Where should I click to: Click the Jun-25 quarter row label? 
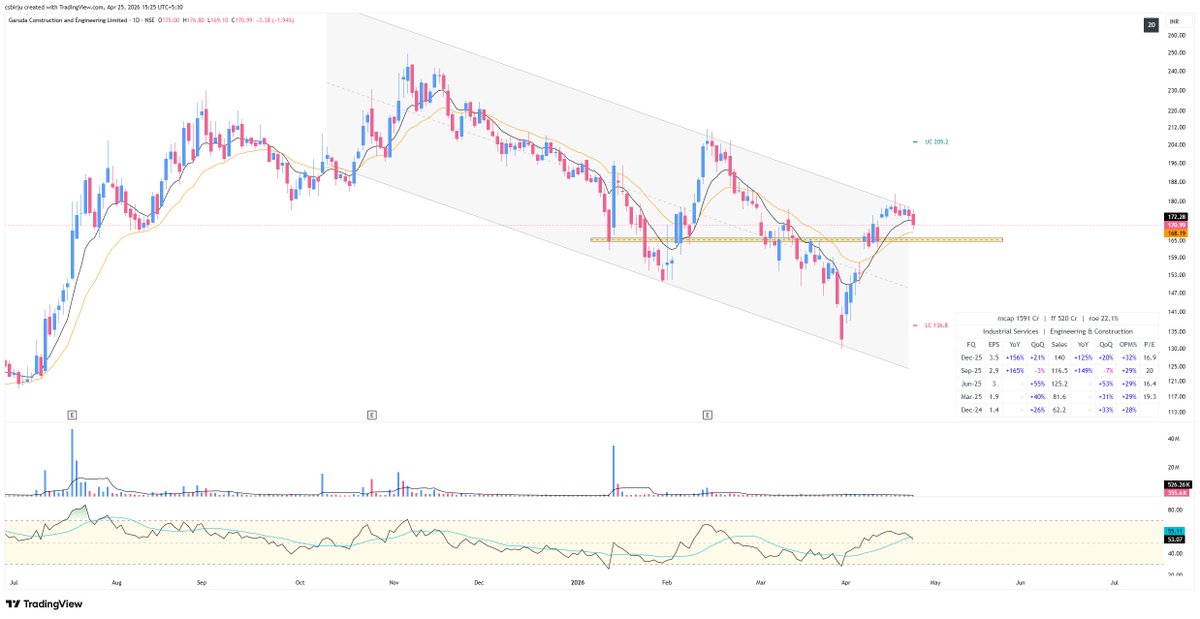970,382
